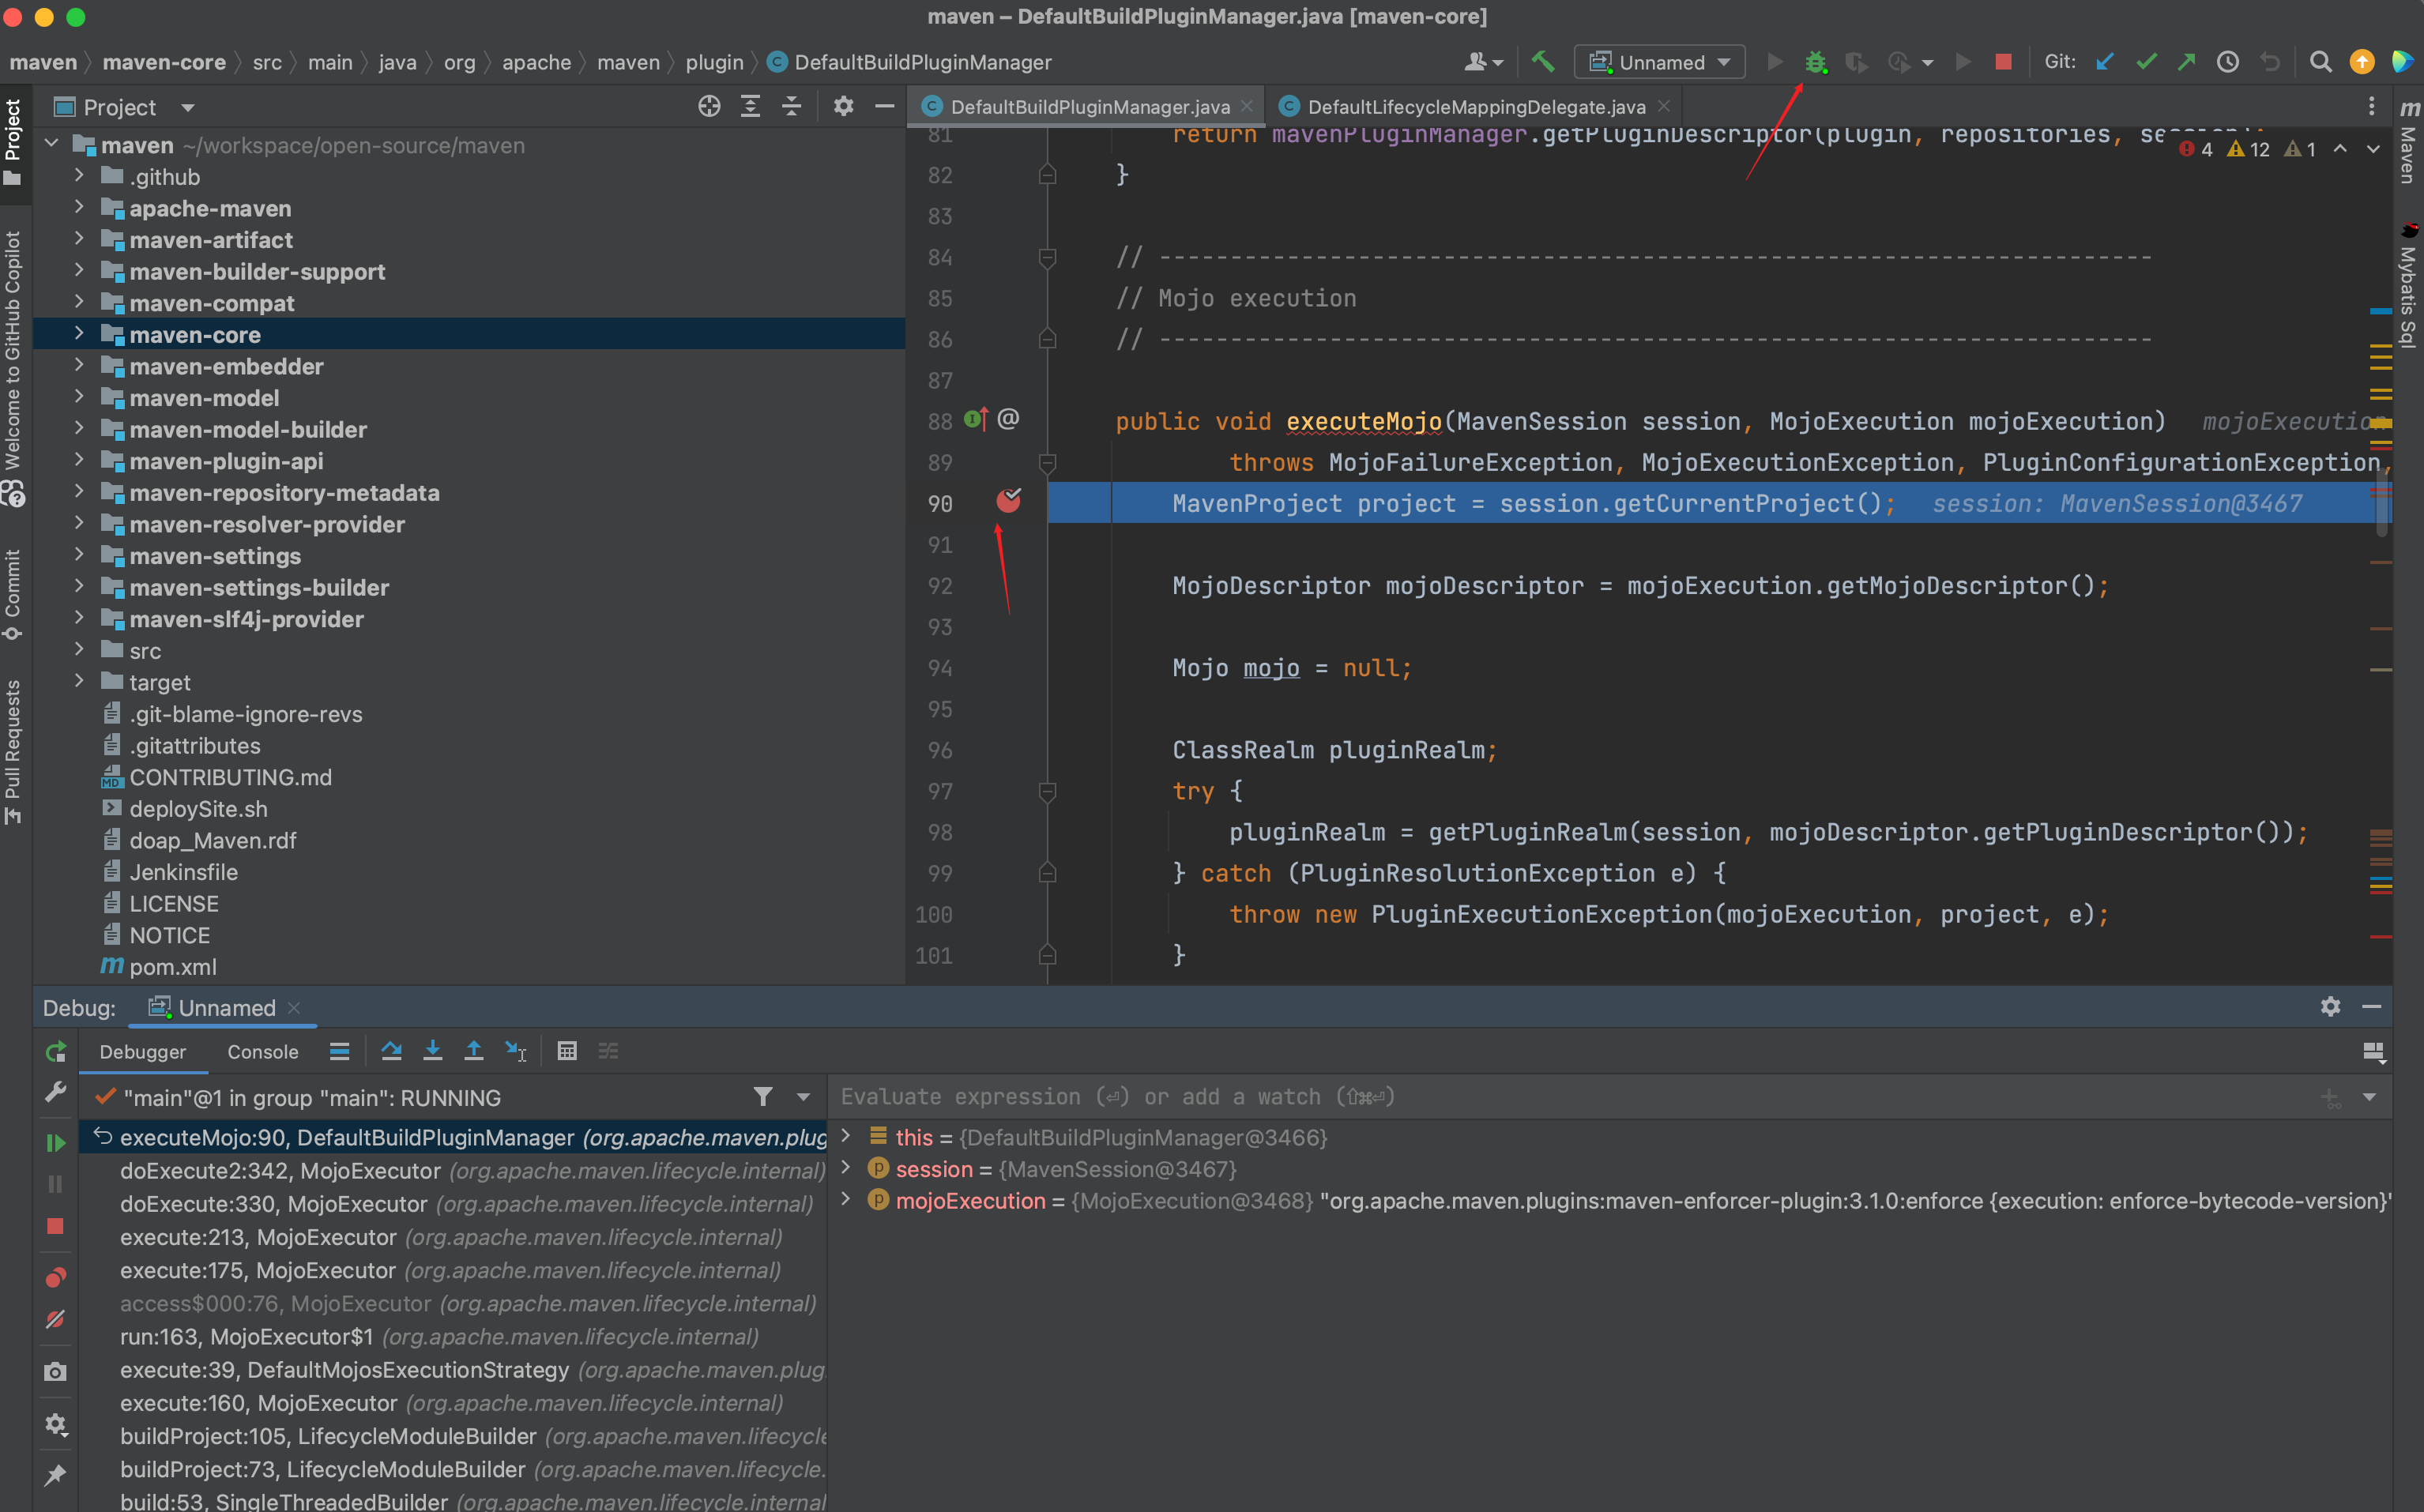Open Project panel settings gear
The height and width of the screenshot is (1512, 2424).
(843, 106)
